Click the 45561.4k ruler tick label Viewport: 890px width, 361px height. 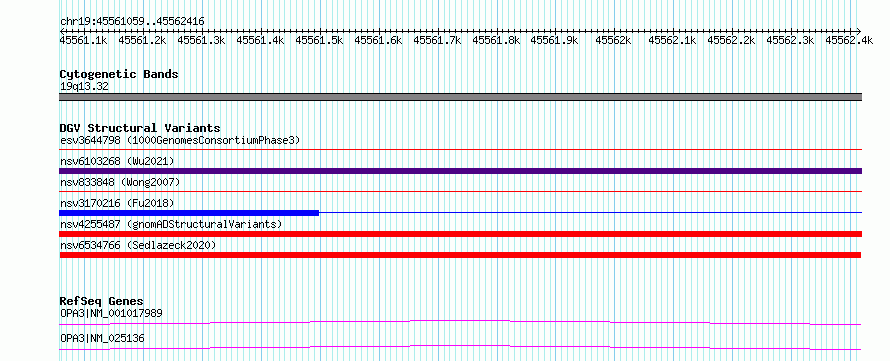[261, 40]
